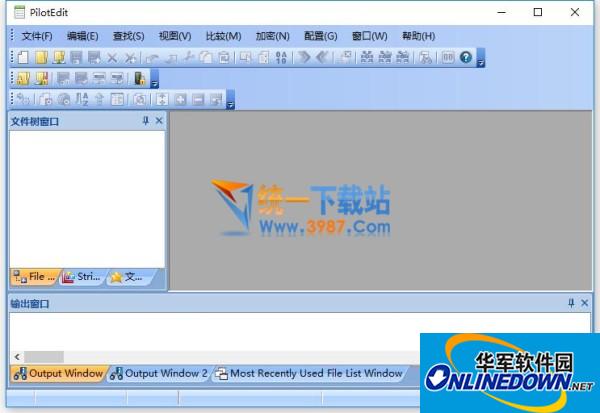The height and width of the screenshot is (413, 600).
Task: Open the 文件(F) menu
Action: [x=37, y=36]
